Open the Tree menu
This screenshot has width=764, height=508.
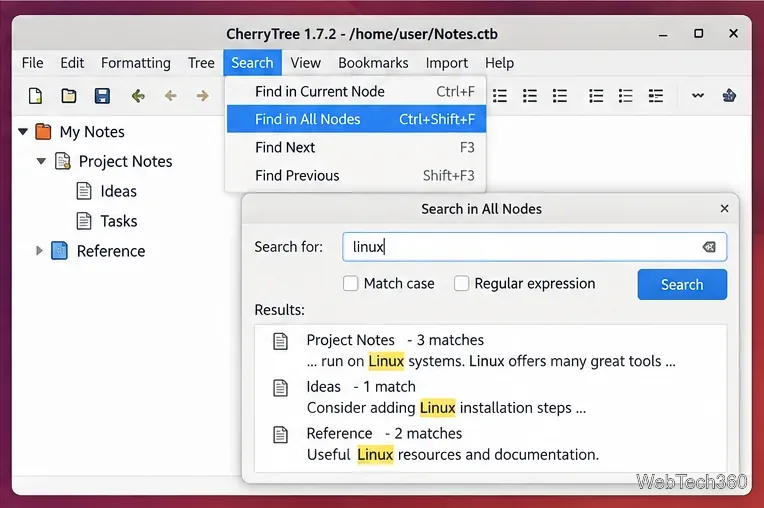tap(201, 63)
